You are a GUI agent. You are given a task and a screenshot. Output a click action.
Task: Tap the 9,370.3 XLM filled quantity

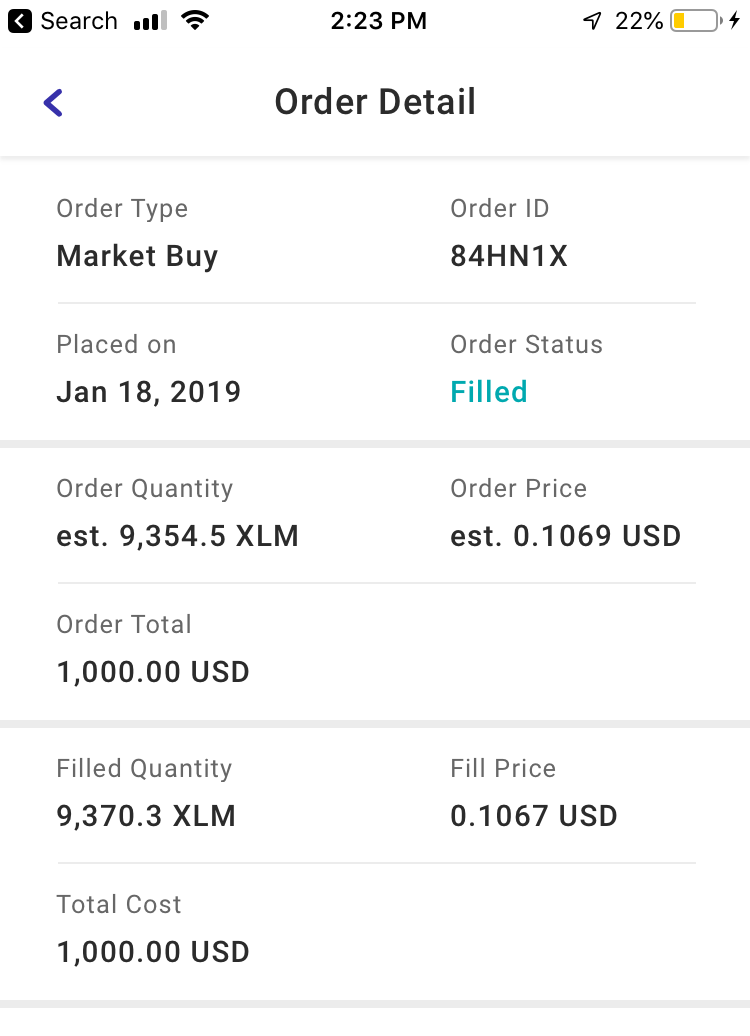[x=146, y=816]
